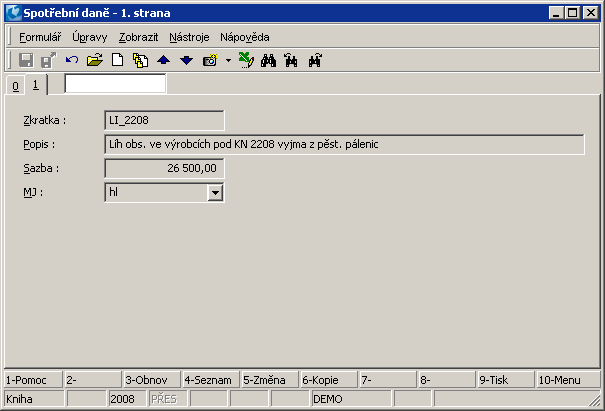Open the Nápověda menu
This screenshot has width=605, height=411.
(x=245, y=37)
